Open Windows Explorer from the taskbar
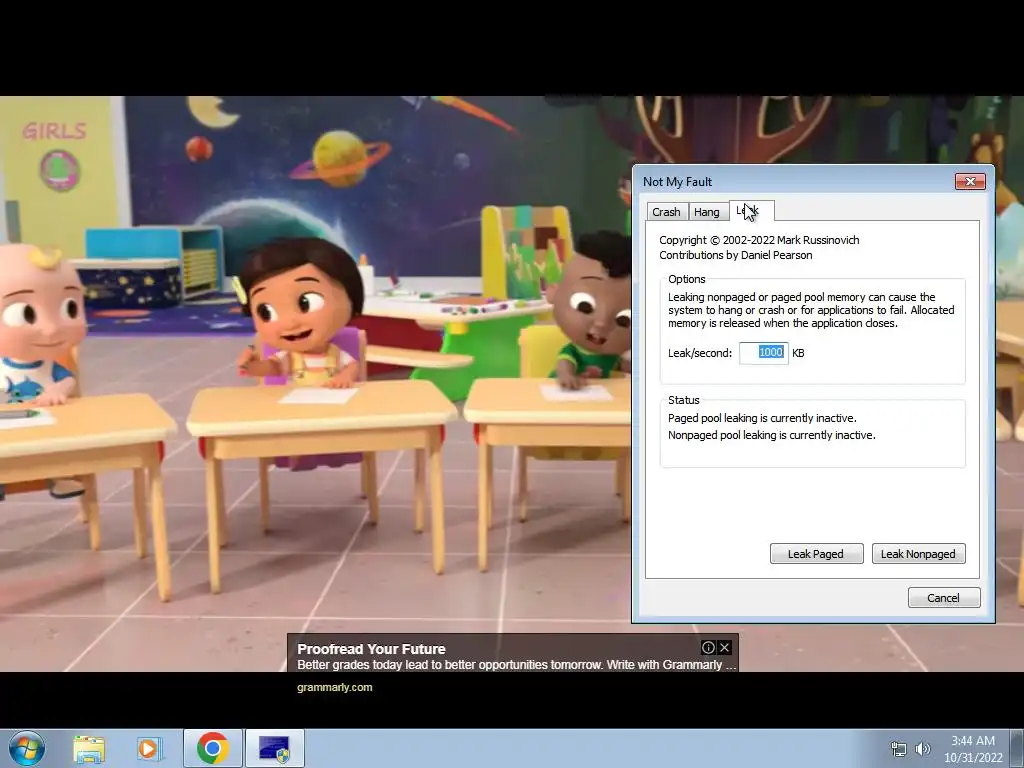Image resolution: width=1024 pixels, height=768 pixels. pos(89,748)
